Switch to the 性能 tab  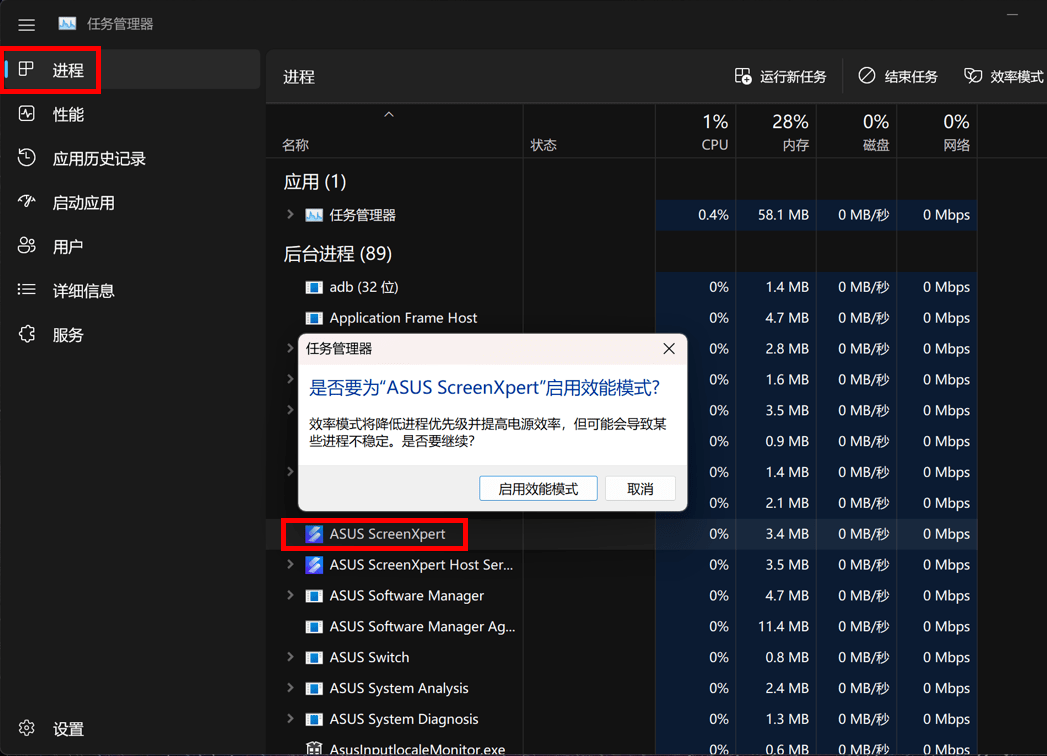pos(132,114)
